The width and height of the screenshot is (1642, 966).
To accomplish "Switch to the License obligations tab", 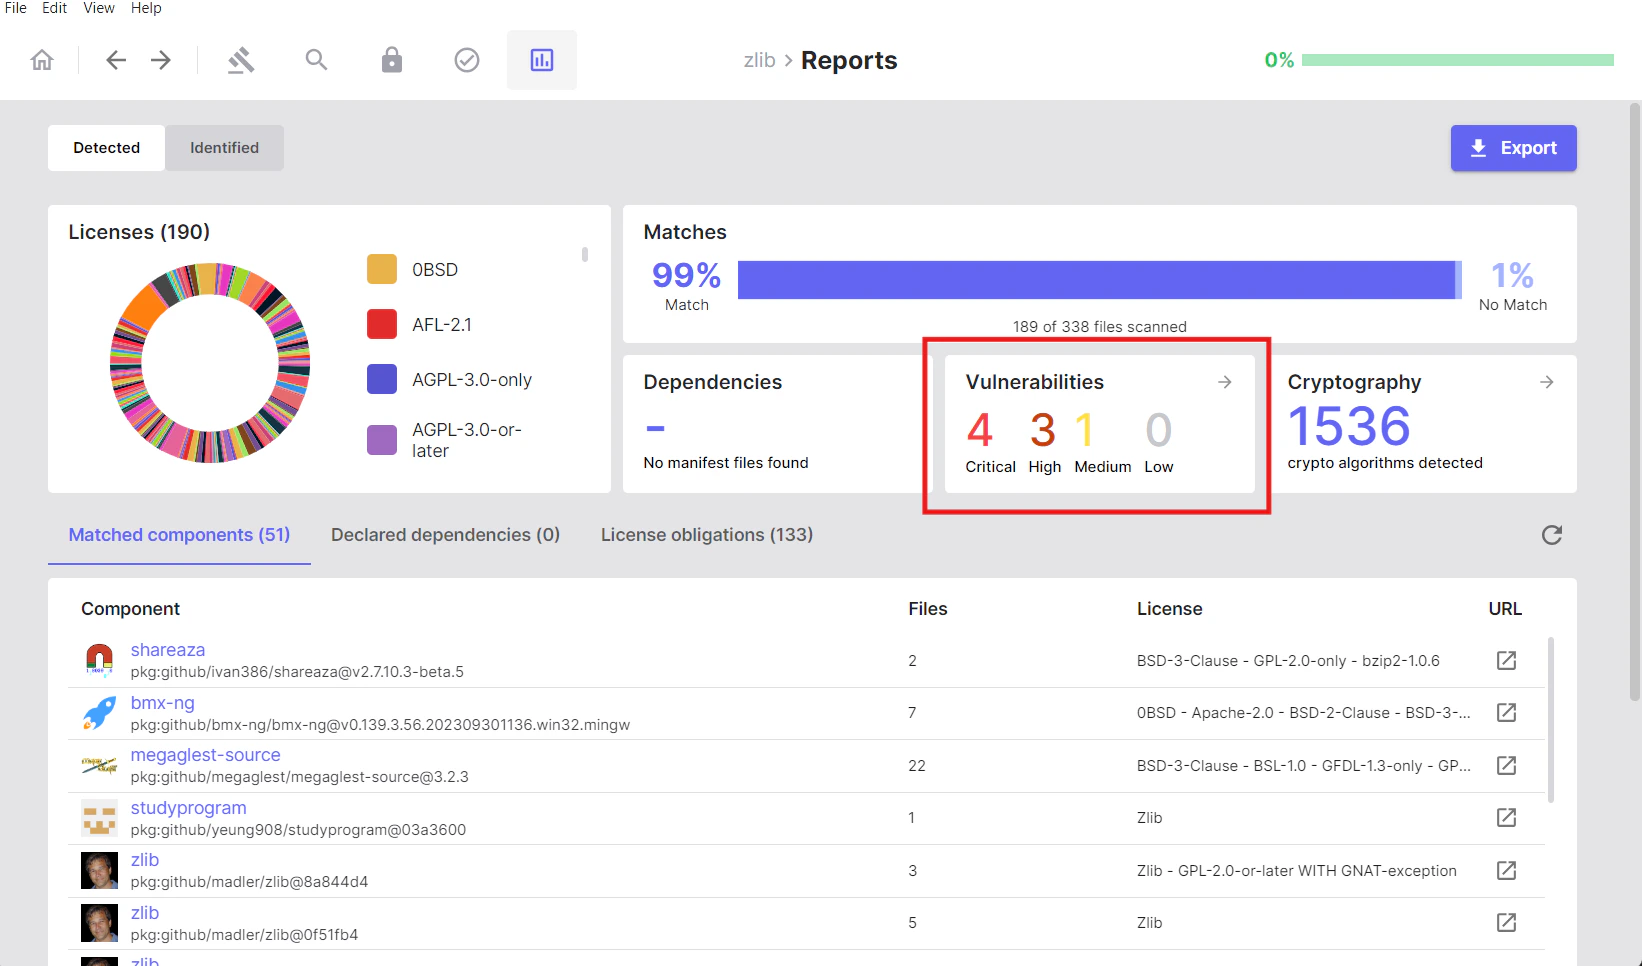I will (706, 534).
